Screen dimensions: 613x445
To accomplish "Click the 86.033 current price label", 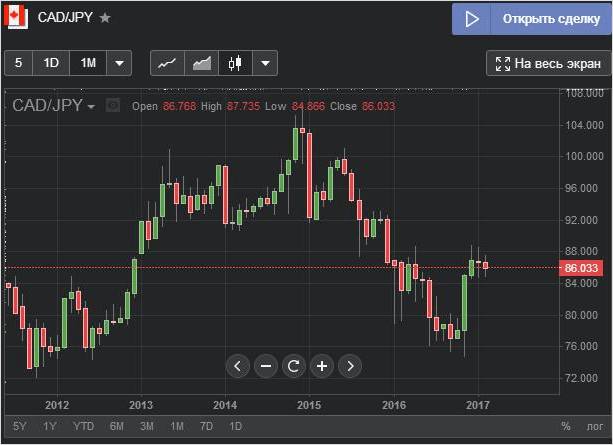I will pyautogui.click(x=581, y=268).
